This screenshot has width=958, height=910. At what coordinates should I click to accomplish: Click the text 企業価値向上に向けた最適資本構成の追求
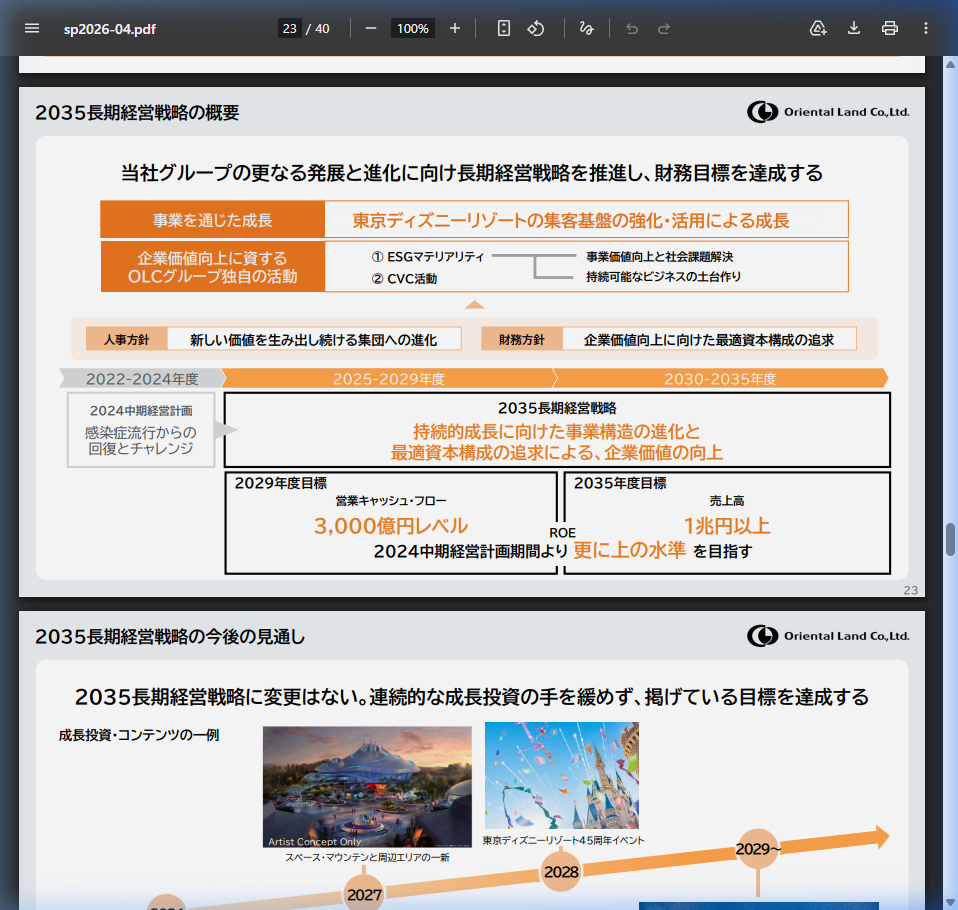pos(709,340)
